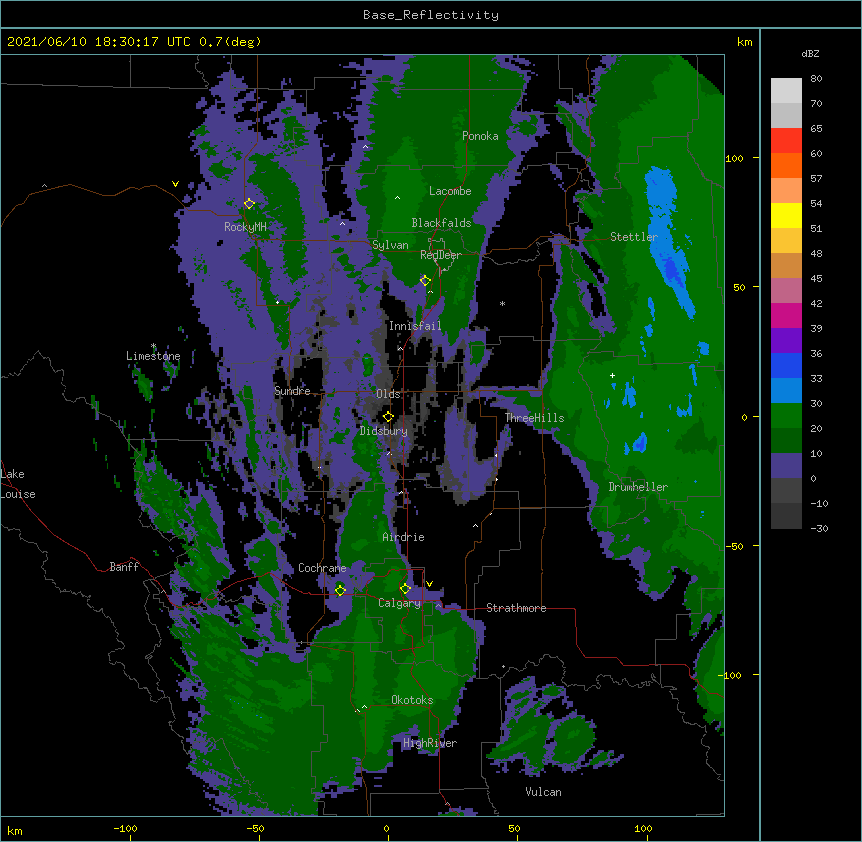Click the Lacombe town label
This screenshot has width=862, height=842.
point(450,191)
